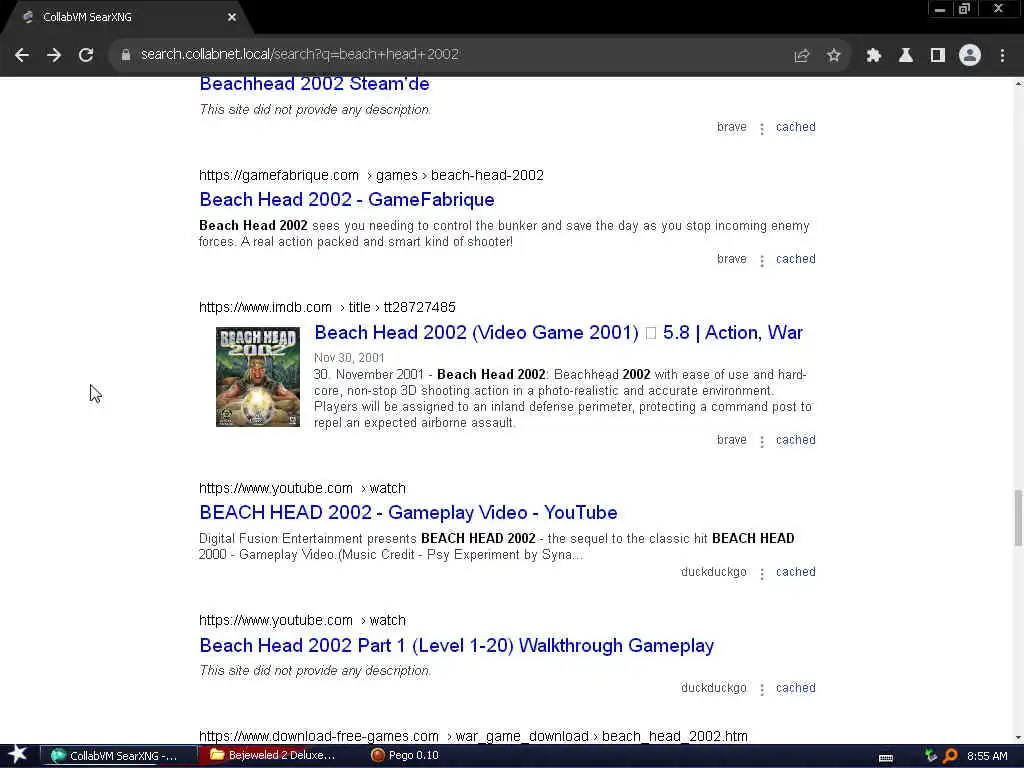The height and width of the screenshot is (768, 1024).
Task: Open the Extensions puzzle icon
Action: pyautogui.click(x=874, y=56)
